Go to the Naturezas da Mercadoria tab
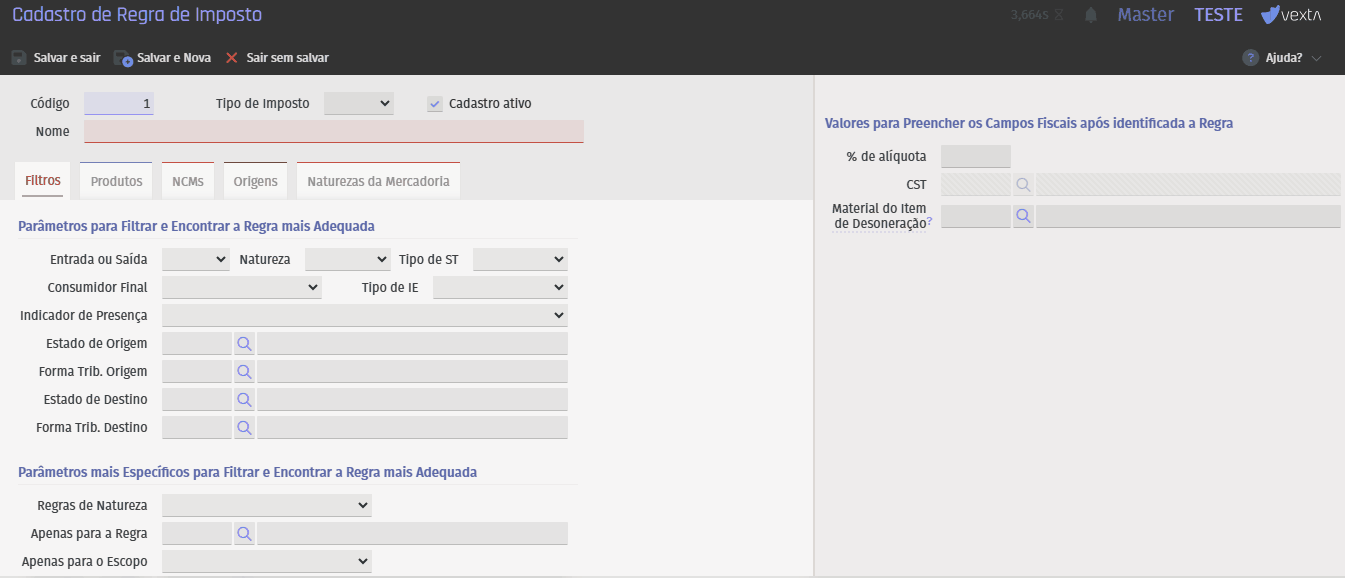 click(x=378, y=182)
